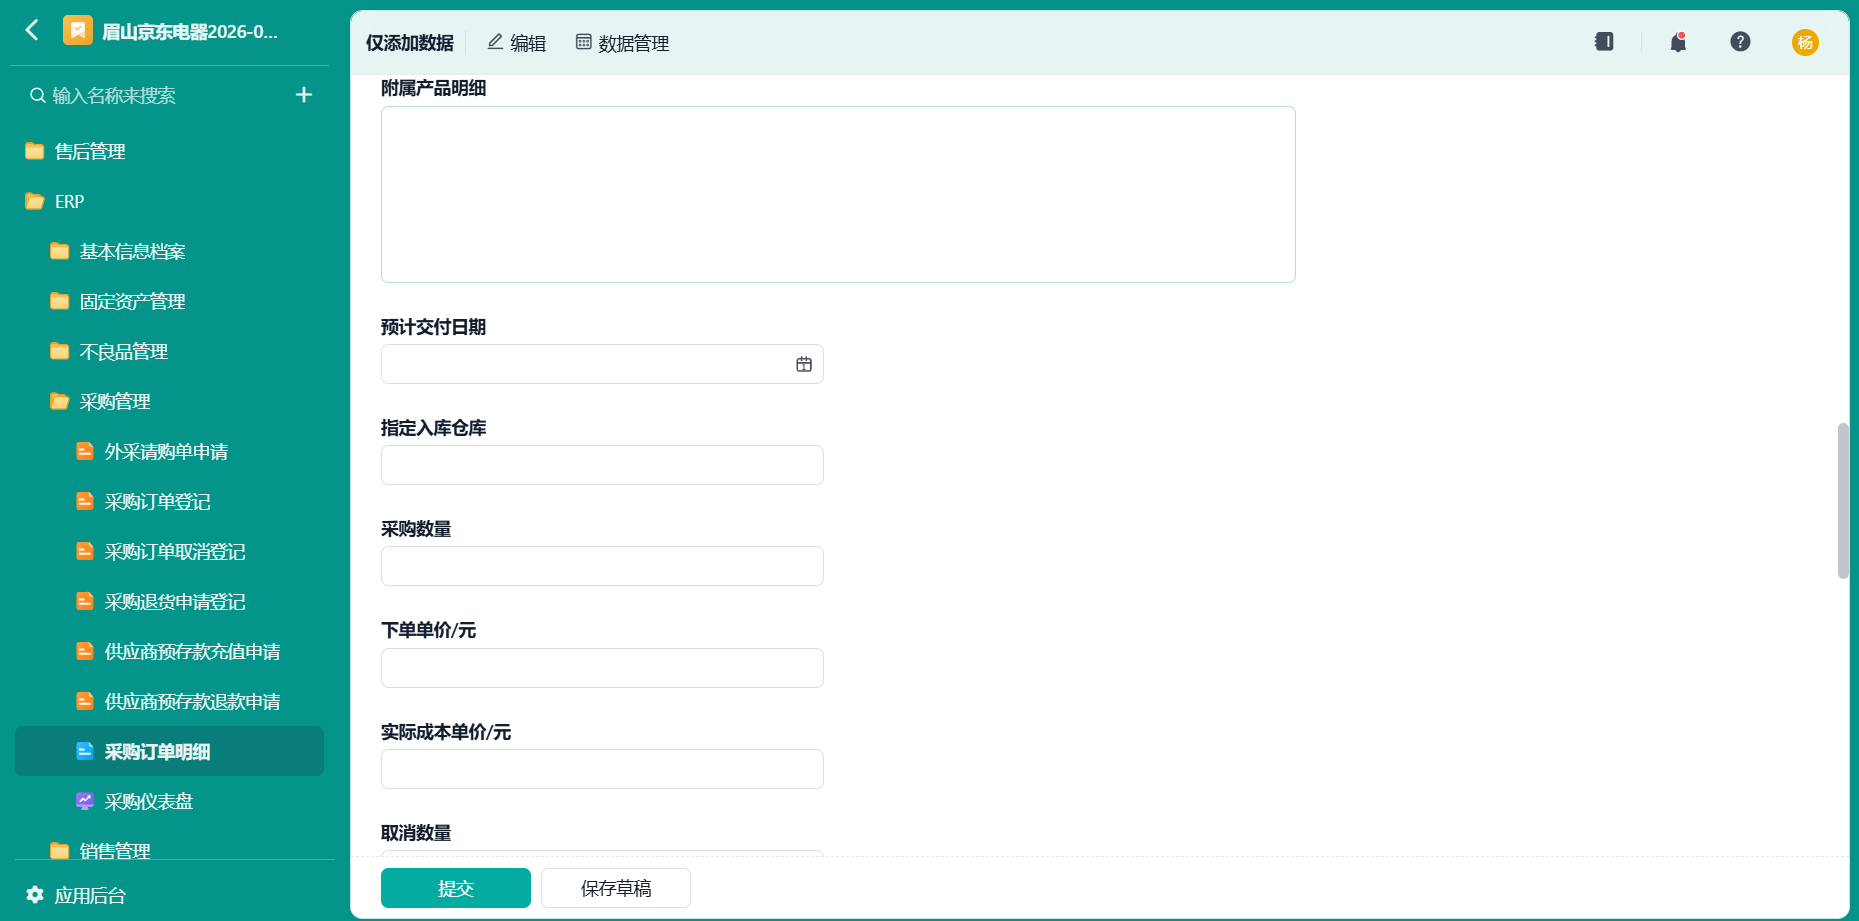Screen dimensions: 1859x921
Task: Click the ERP open-folder icon
Action: click(x=35, y=201)
